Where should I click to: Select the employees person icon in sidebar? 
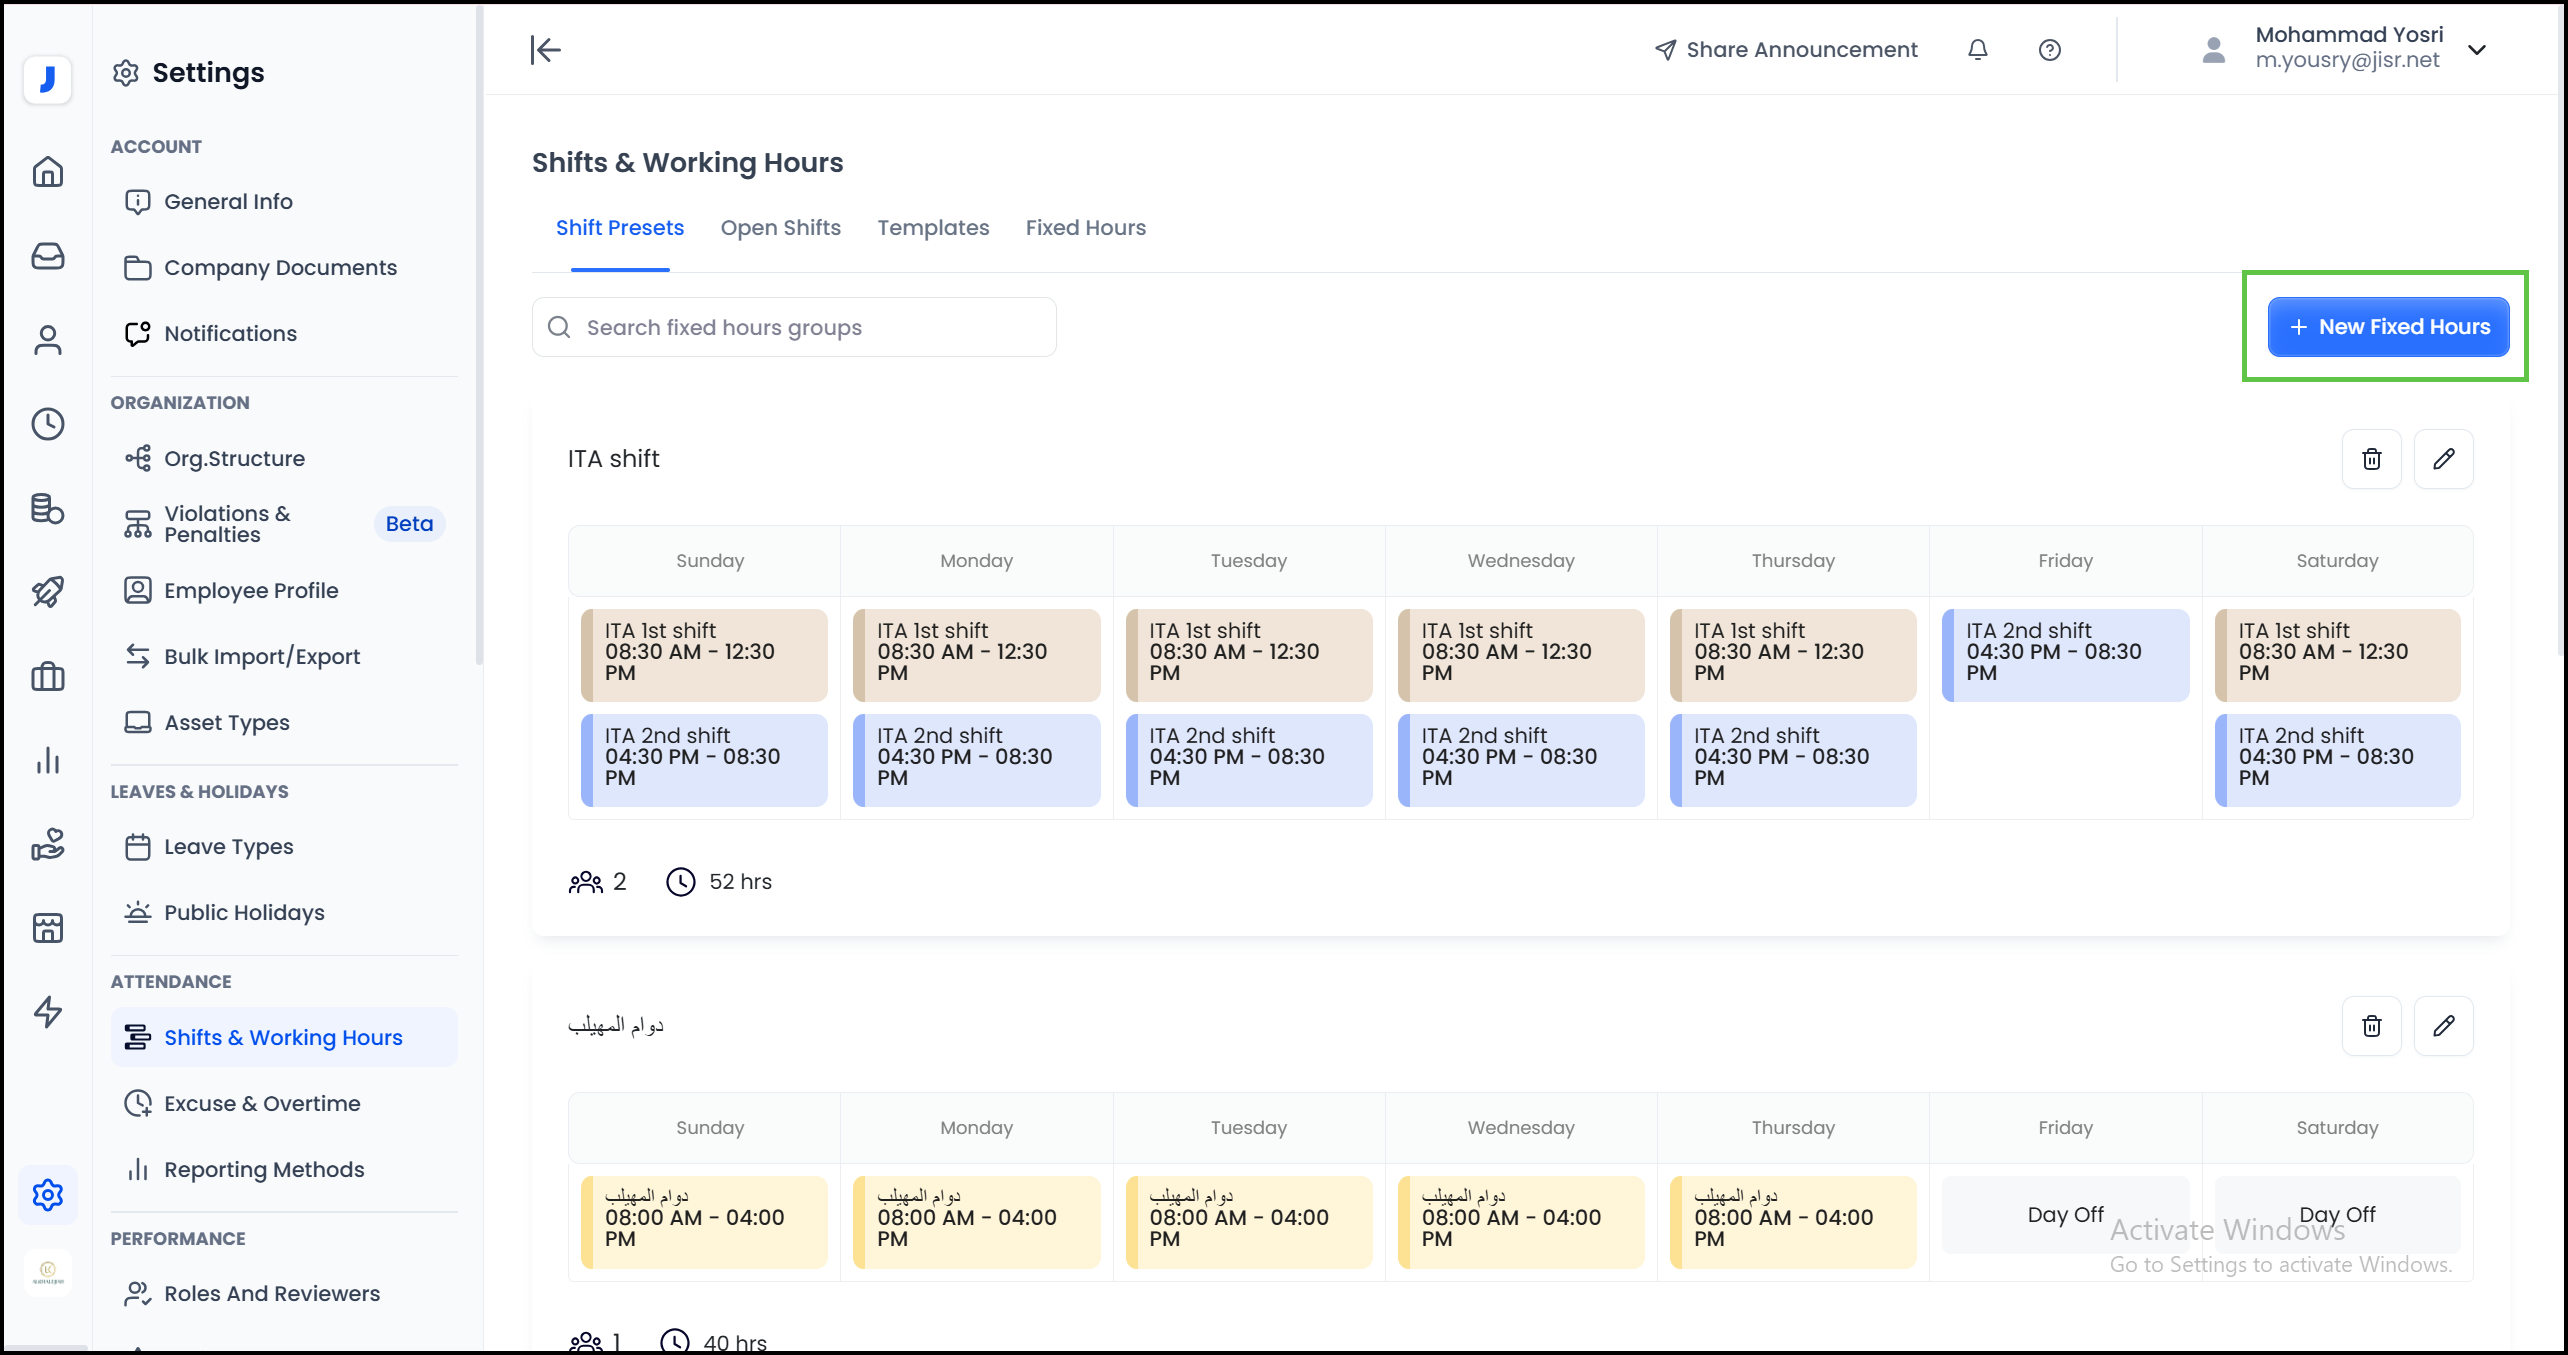coord(47,340)
